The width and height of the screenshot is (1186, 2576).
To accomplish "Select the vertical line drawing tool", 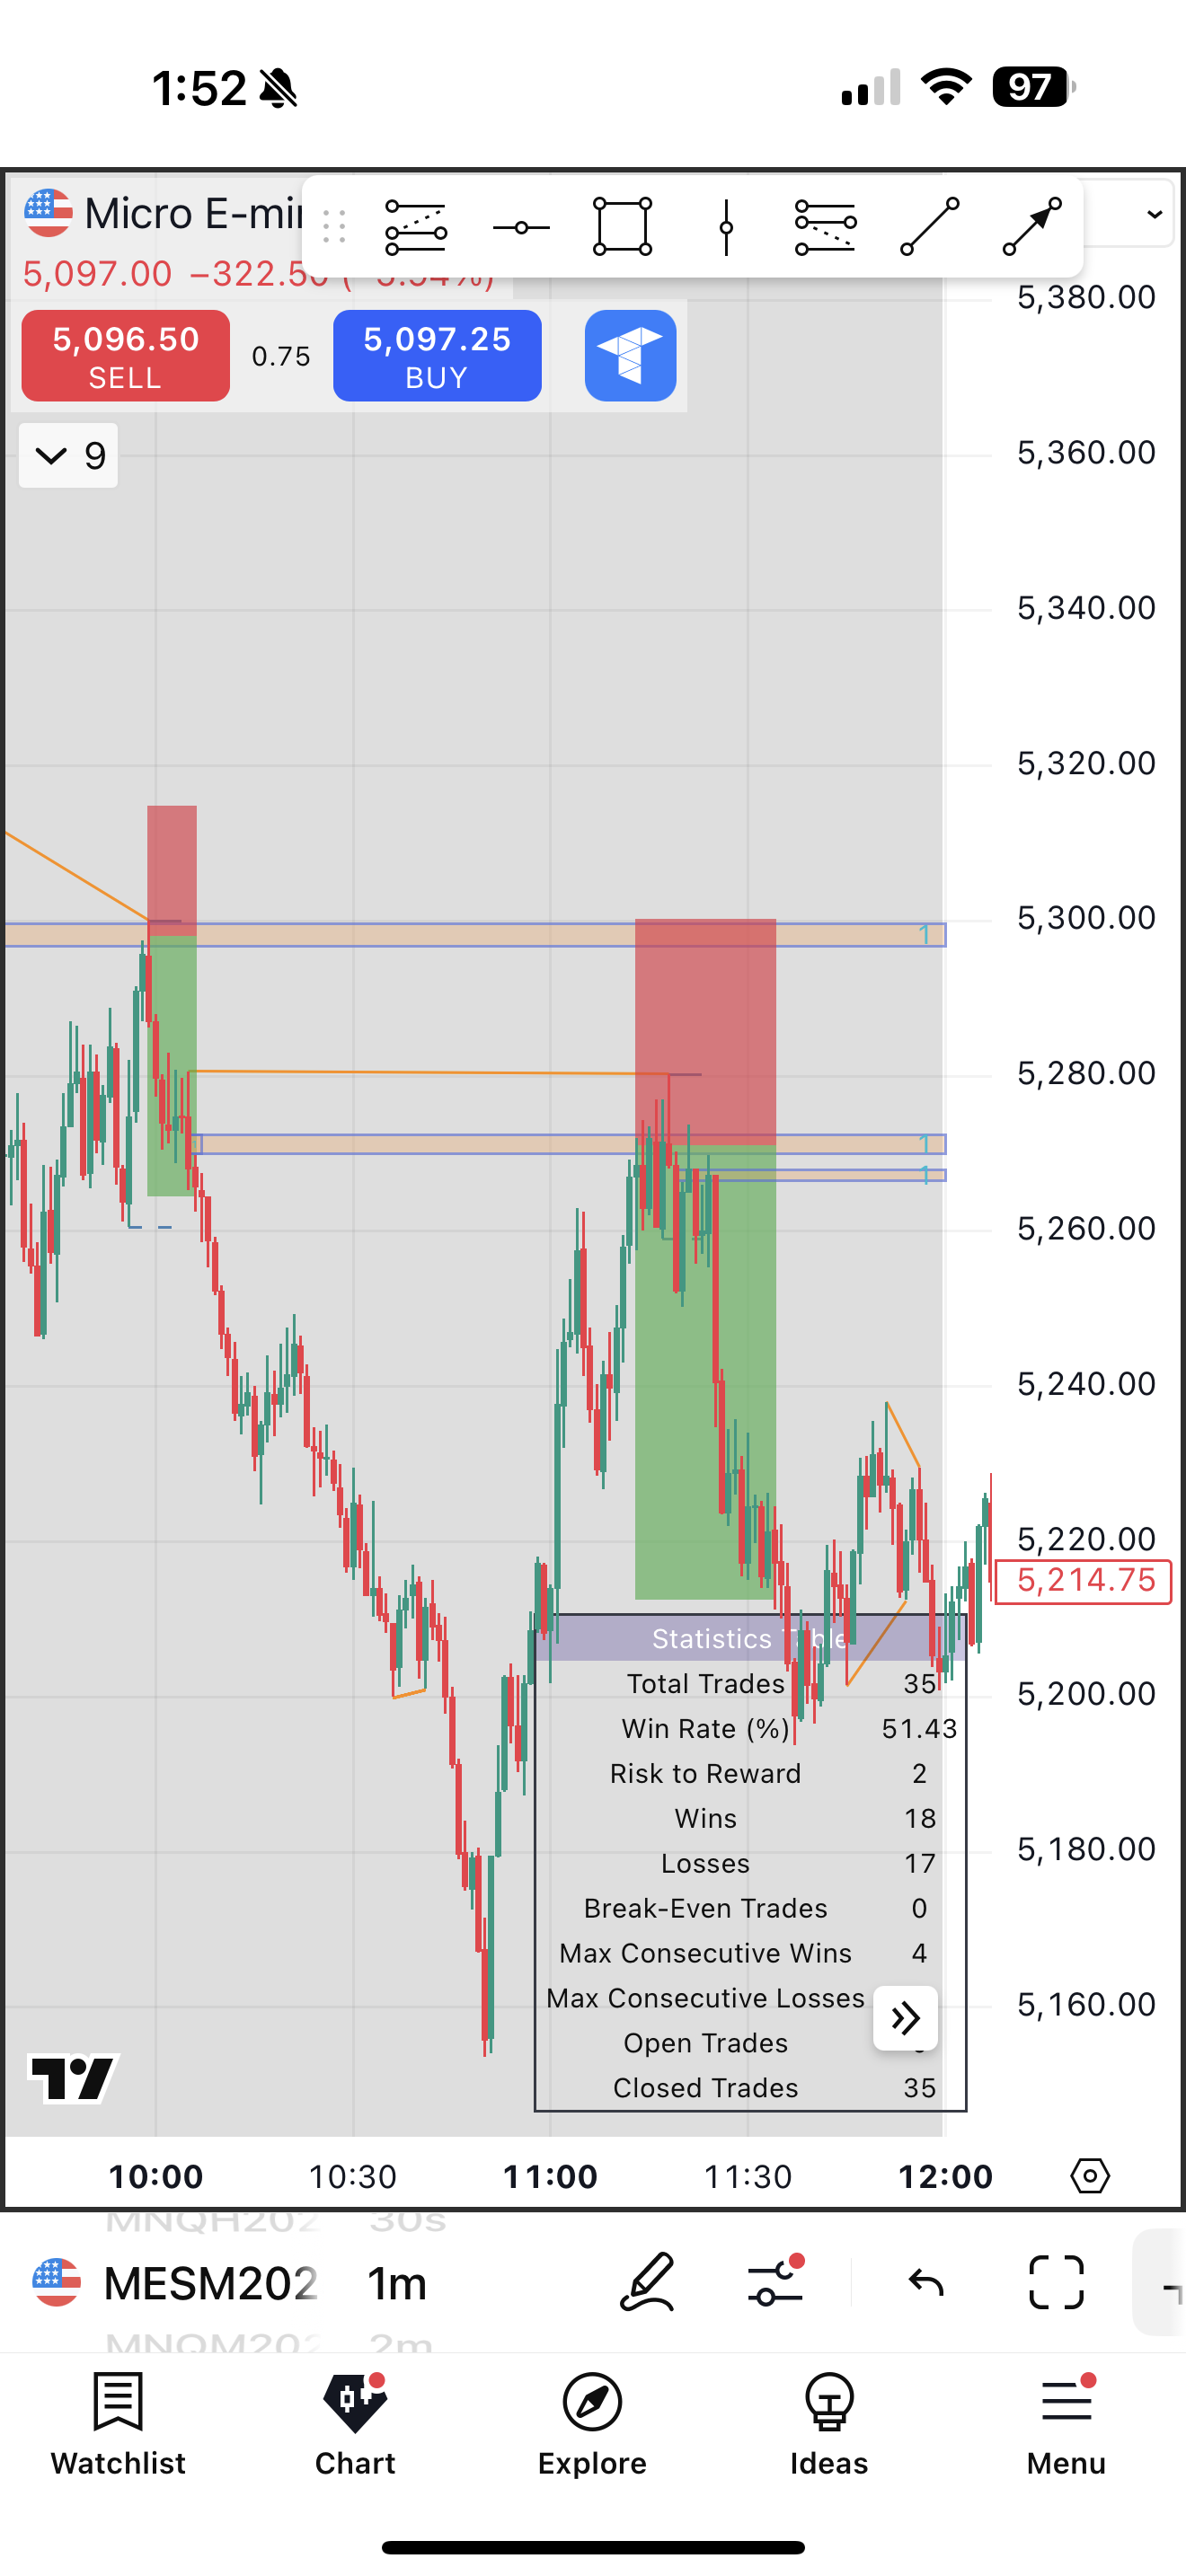I will pos(726,226).
